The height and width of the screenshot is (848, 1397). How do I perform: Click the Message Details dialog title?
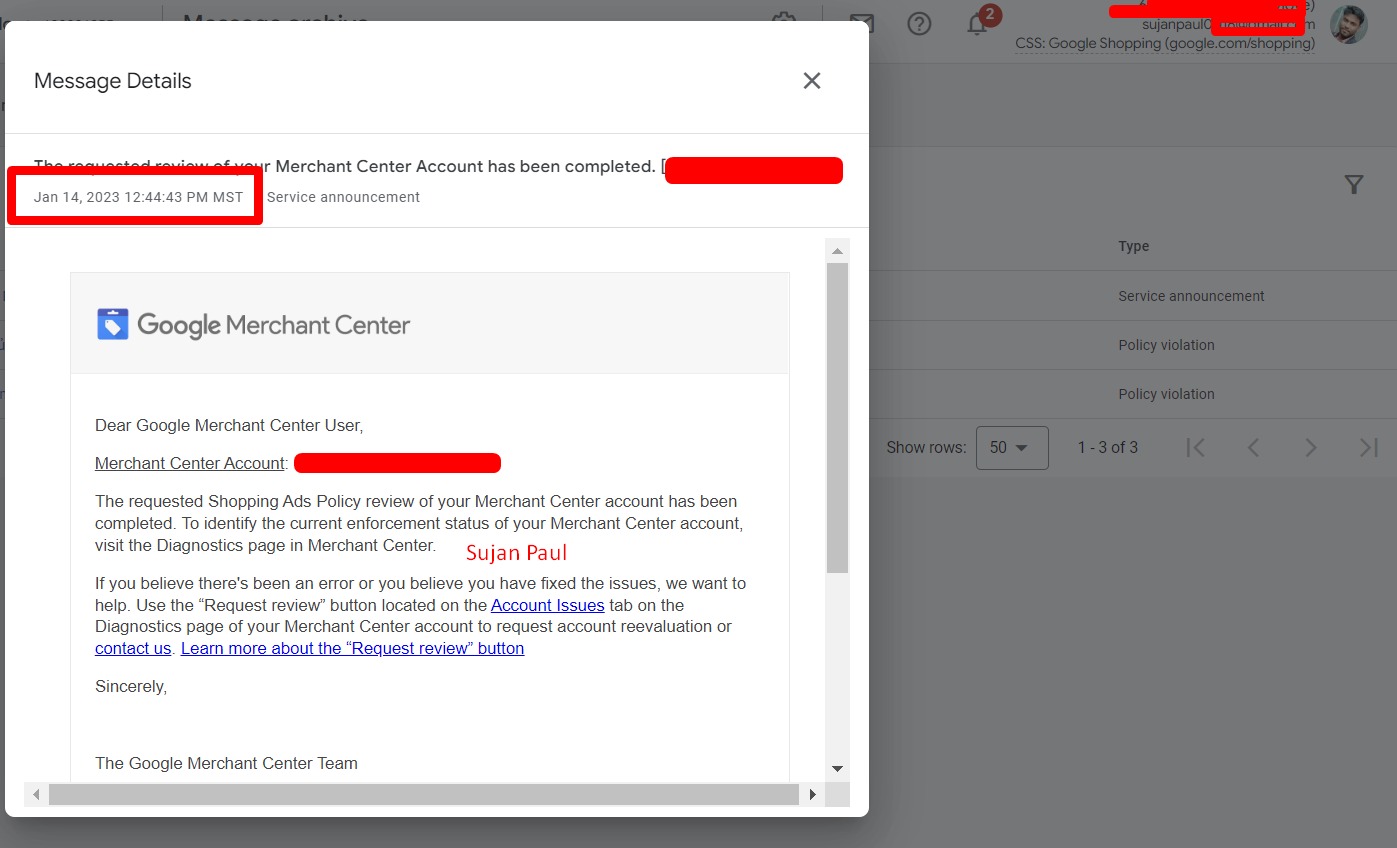(113, 81)
